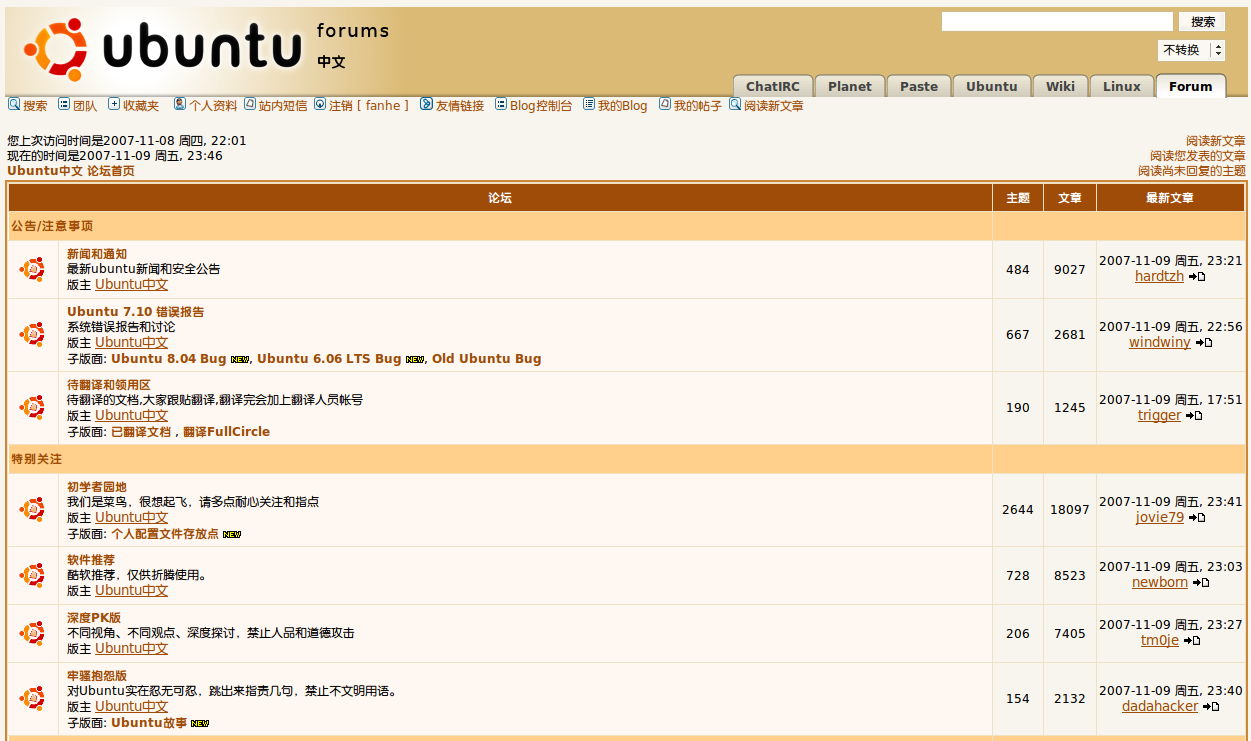Open the 已翻译文档 subforum
This screenshot has width=1251, height=741.
(x=140, y=432)
